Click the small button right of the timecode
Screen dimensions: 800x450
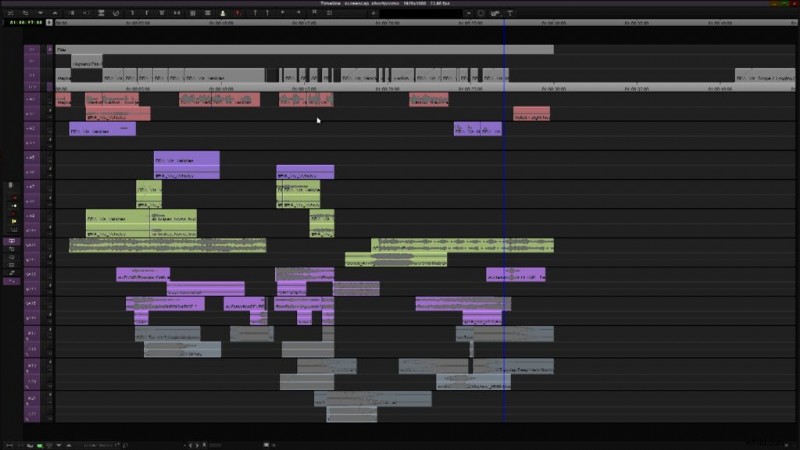(49, 22)
